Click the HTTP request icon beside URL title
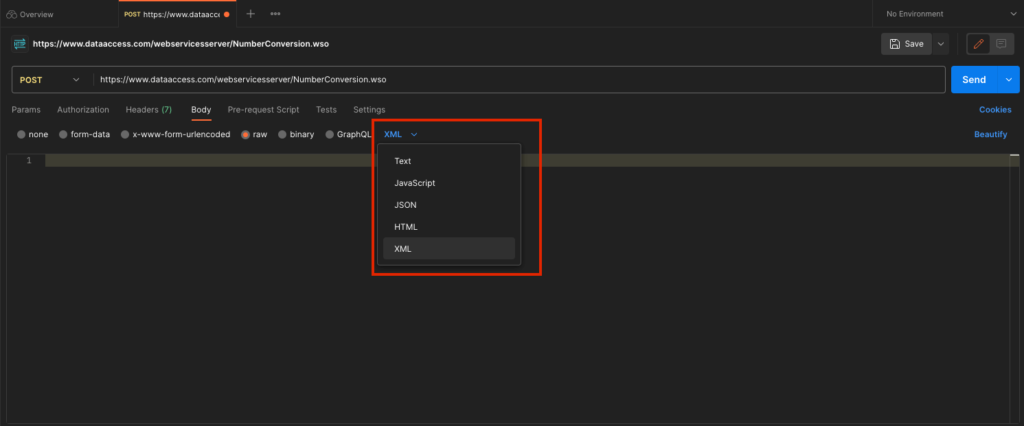The image size is (1024, 426). tap(19, 44)
